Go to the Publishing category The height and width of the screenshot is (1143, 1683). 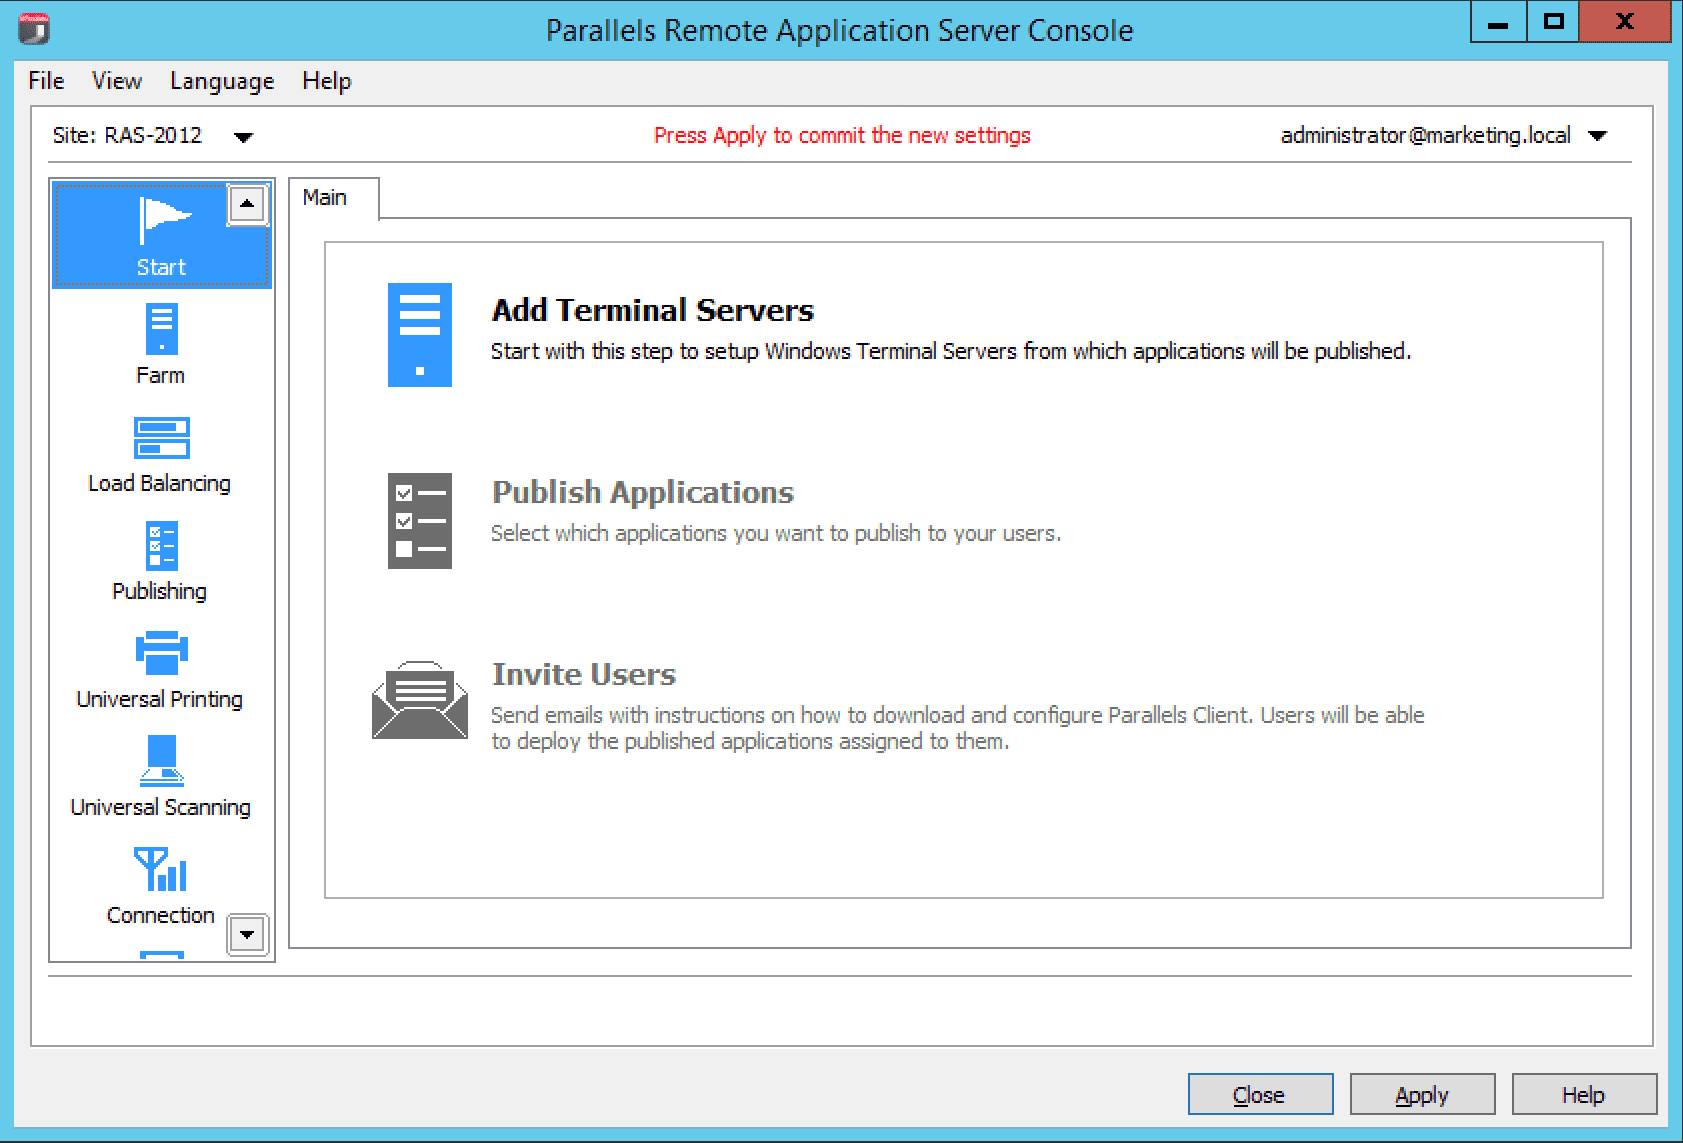[x=161, y=546]
